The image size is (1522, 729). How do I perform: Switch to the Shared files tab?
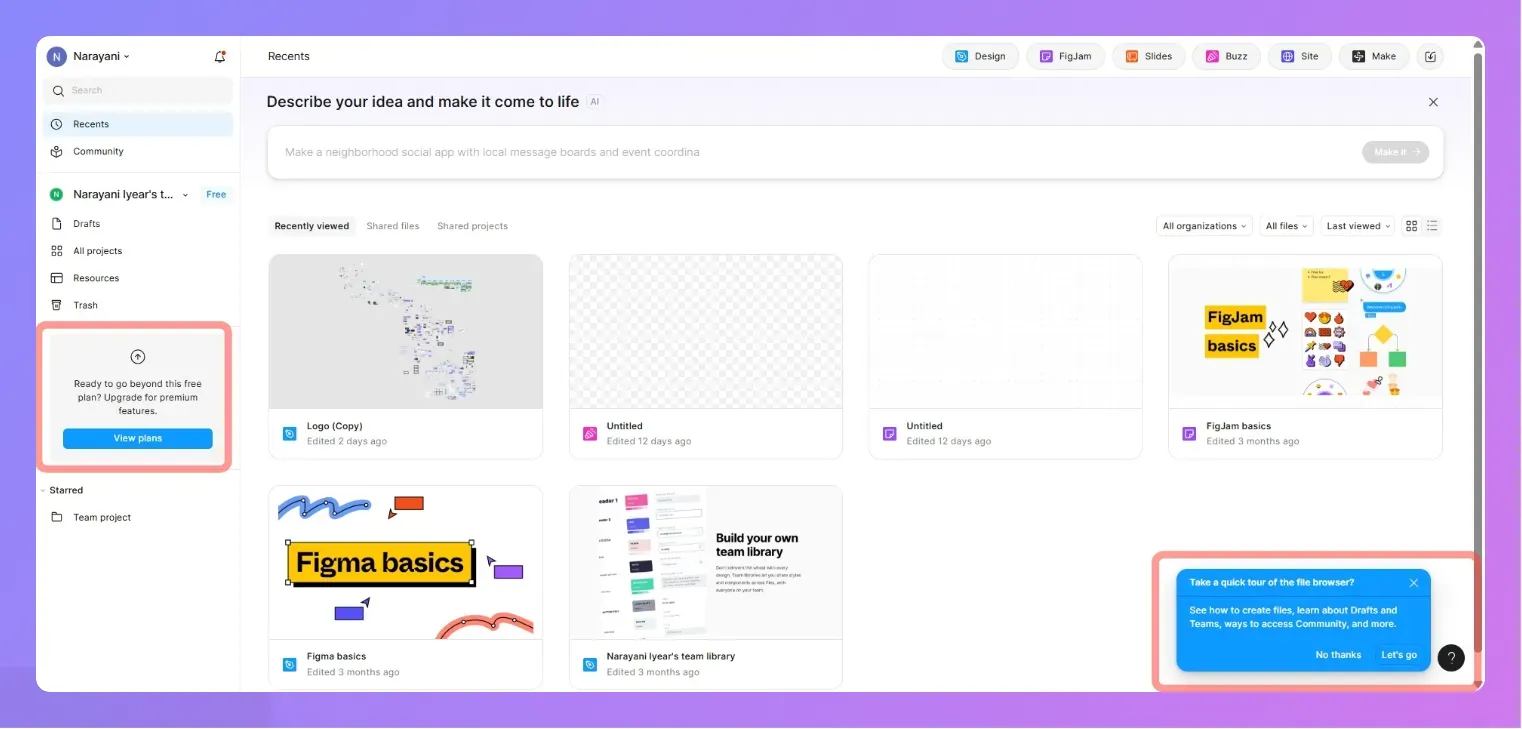click(392, 225)
